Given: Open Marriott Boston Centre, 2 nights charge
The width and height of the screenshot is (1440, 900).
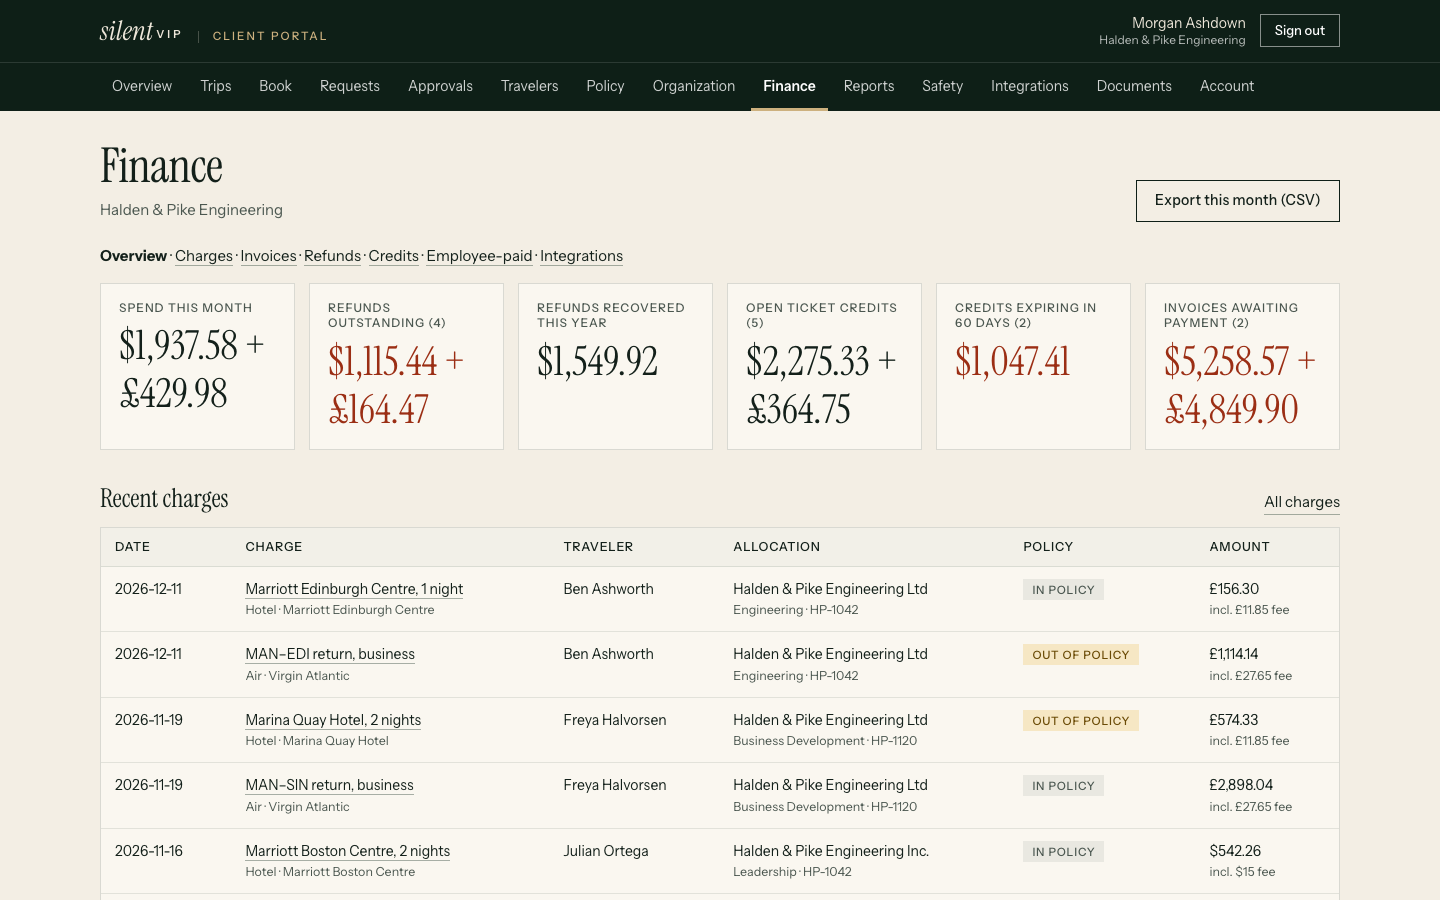Looking at the screenshot, I should tap(348, 851).
